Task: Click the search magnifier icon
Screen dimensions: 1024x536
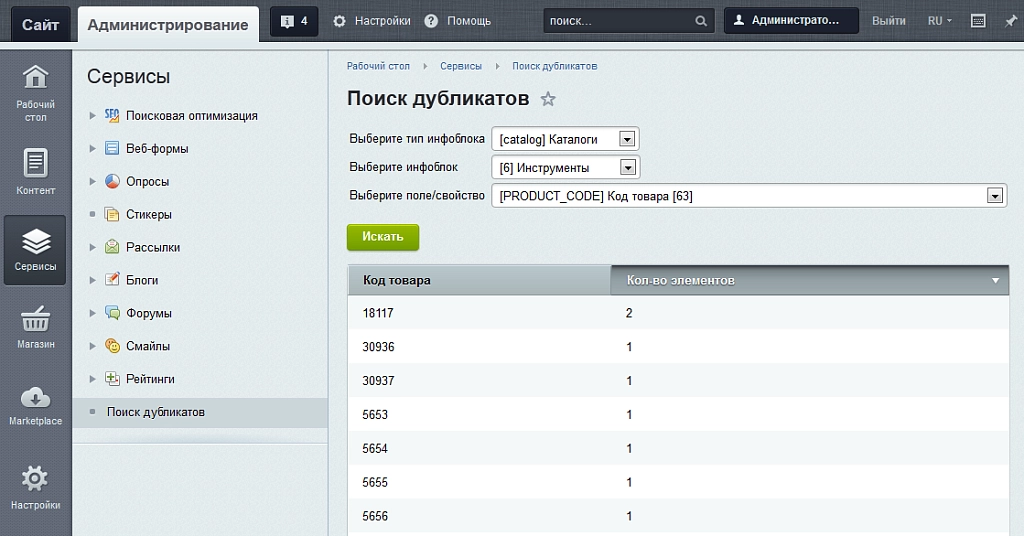Action: (701, 21)
